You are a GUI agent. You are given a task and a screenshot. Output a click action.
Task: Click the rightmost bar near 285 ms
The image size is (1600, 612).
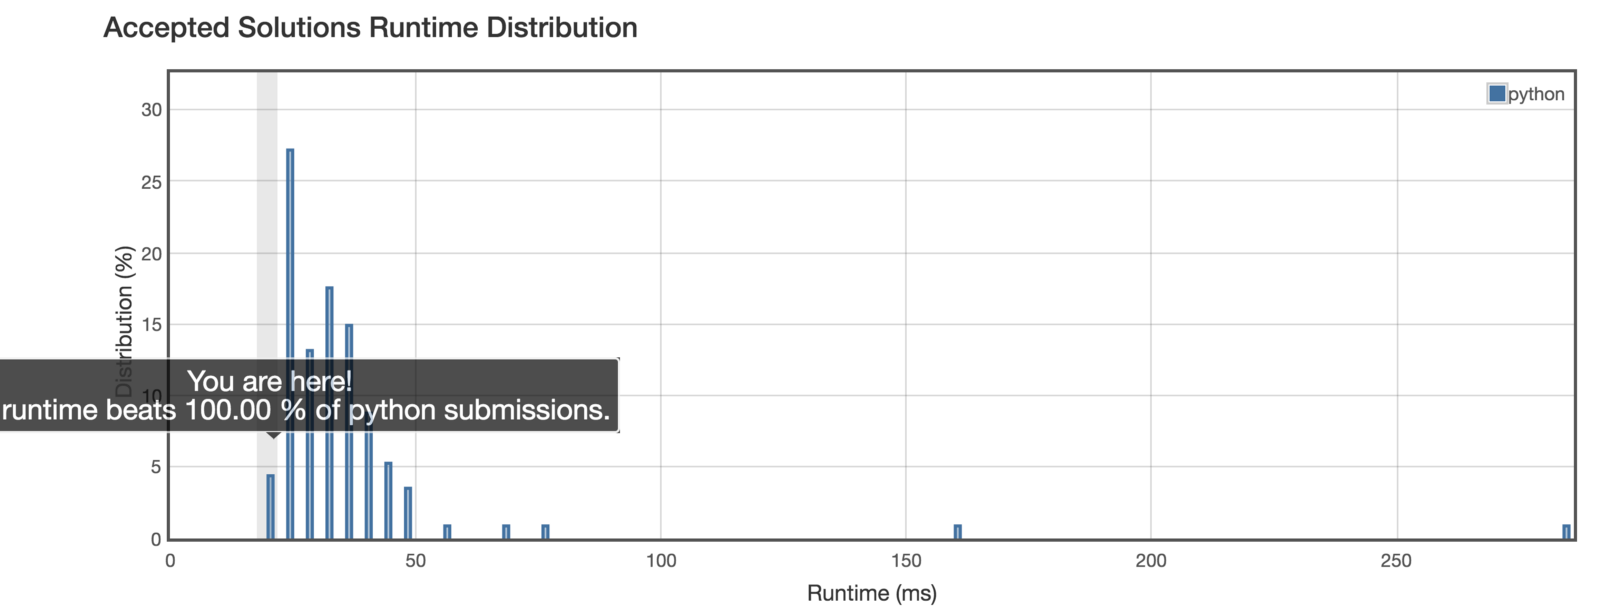click(x=1566, y=532)
